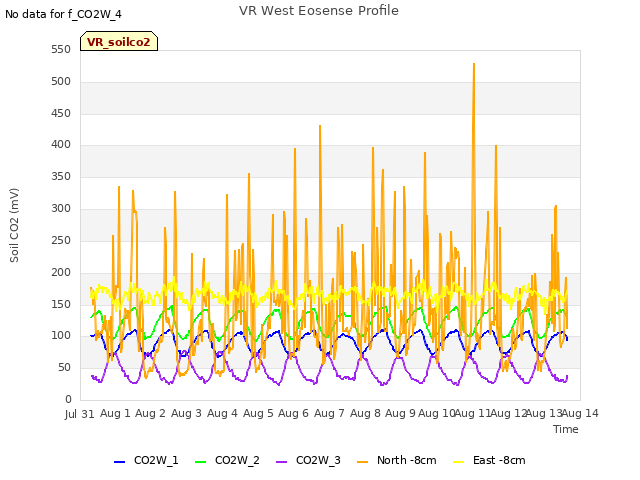Viewport: 640px width, 480px height.
Task: Click the purple CO2W_3 legend swatch
Action: (x=282, y=462)
